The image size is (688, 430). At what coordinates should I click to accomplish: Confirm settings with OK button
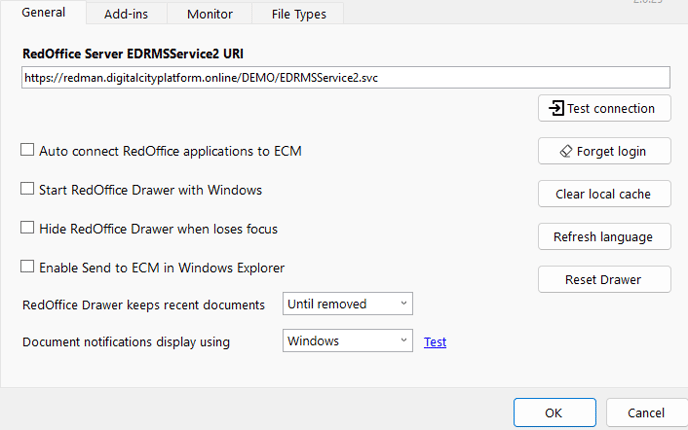(555, 412)
